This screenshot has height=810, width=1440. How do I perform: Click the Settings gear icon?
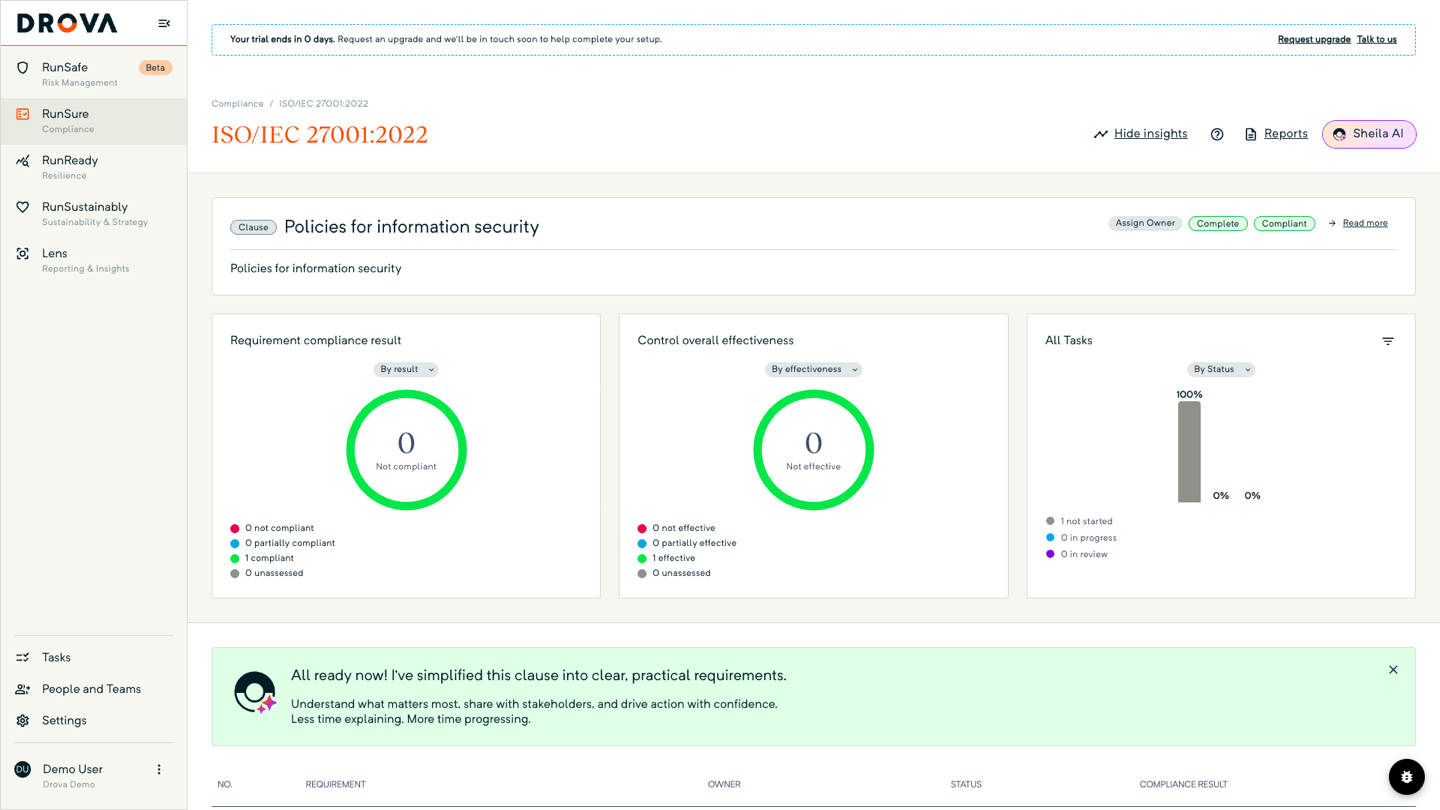pos(23,720)
